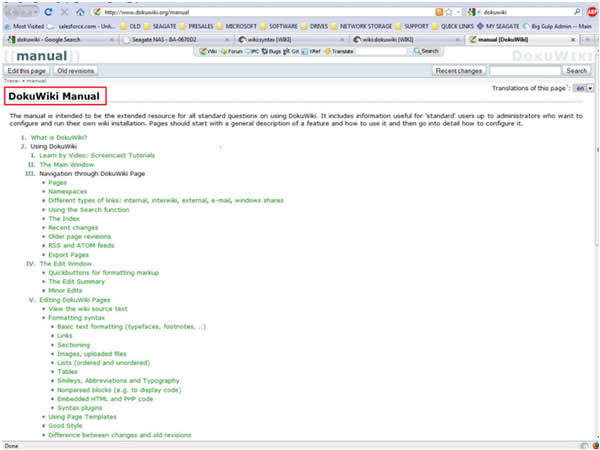
Task: Click the RSS feed icon in address bar
Action: pos(439,11)
